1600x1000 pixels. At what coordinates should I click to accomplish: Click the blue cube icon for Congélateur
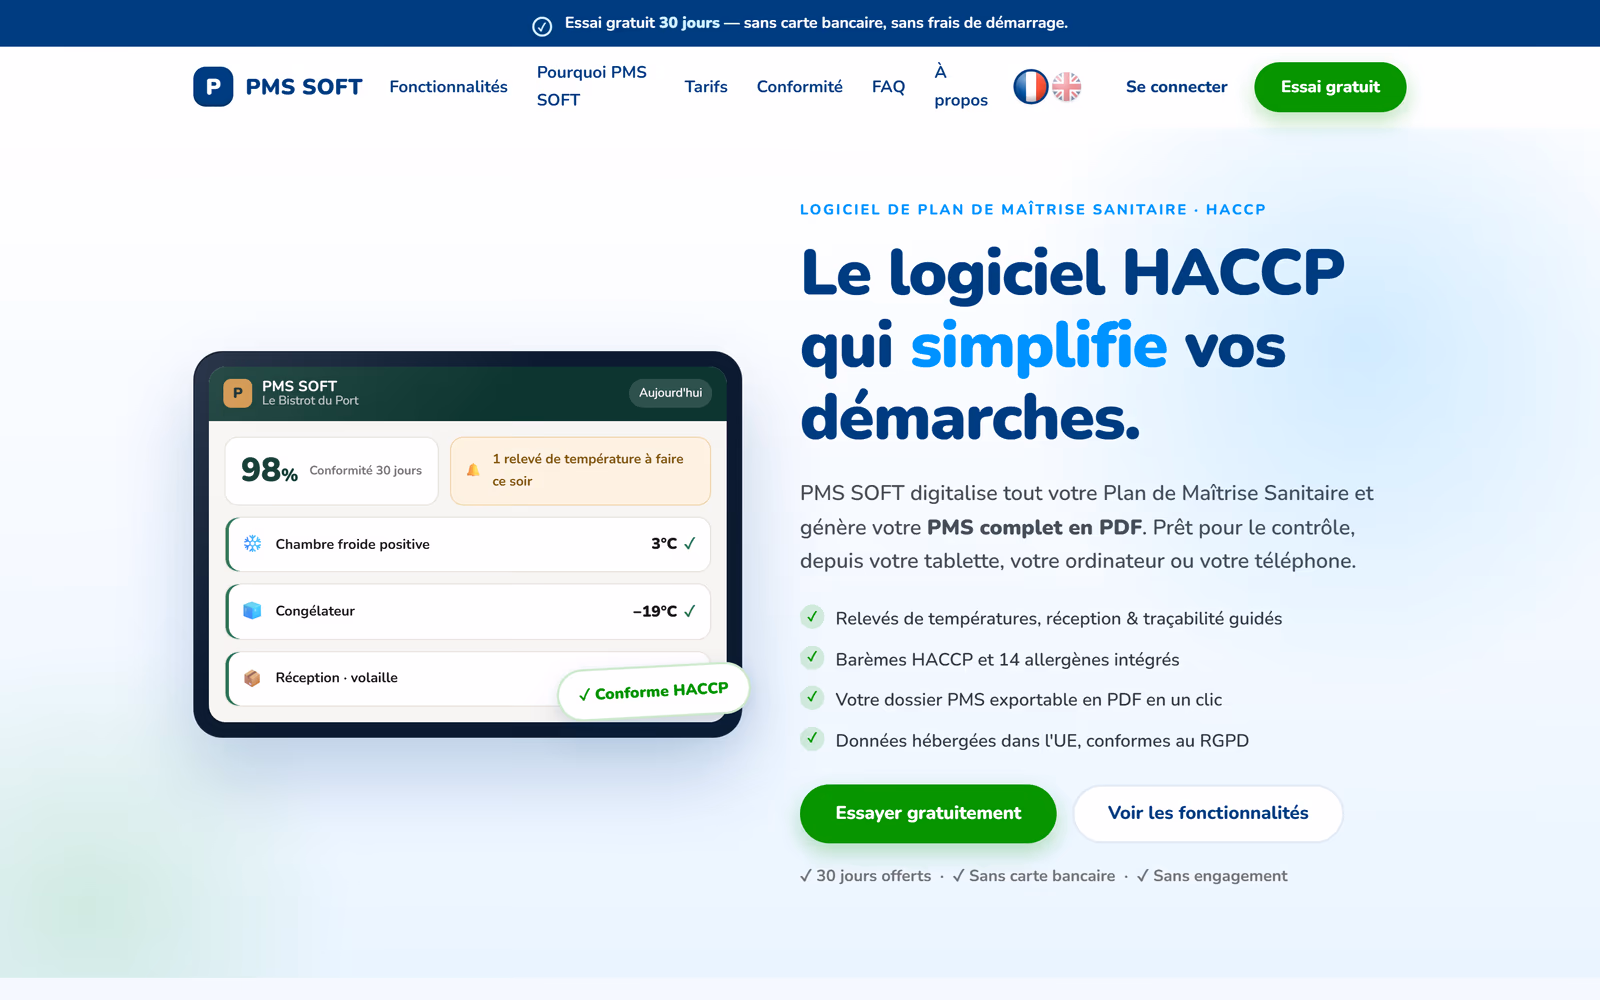click(x=252, y=611)
